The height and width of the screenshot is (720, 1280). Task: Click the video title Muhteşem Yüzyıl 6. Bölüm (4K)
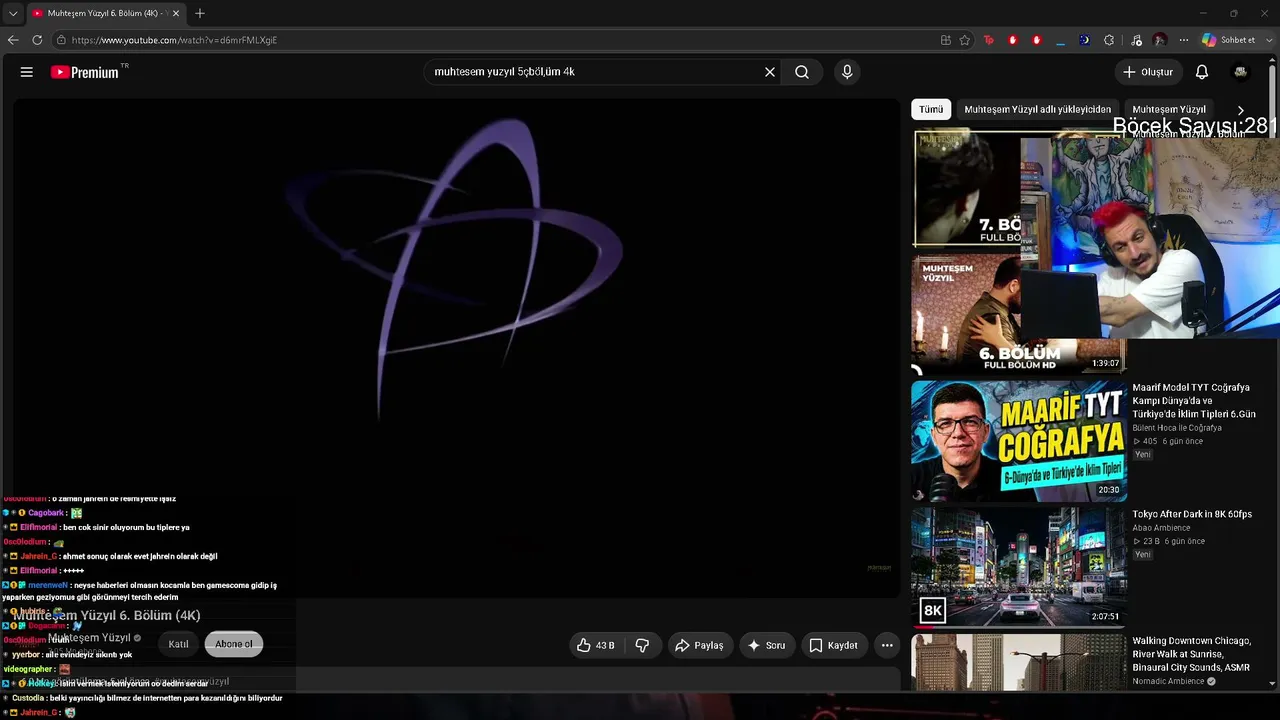[x=107, y=615]
